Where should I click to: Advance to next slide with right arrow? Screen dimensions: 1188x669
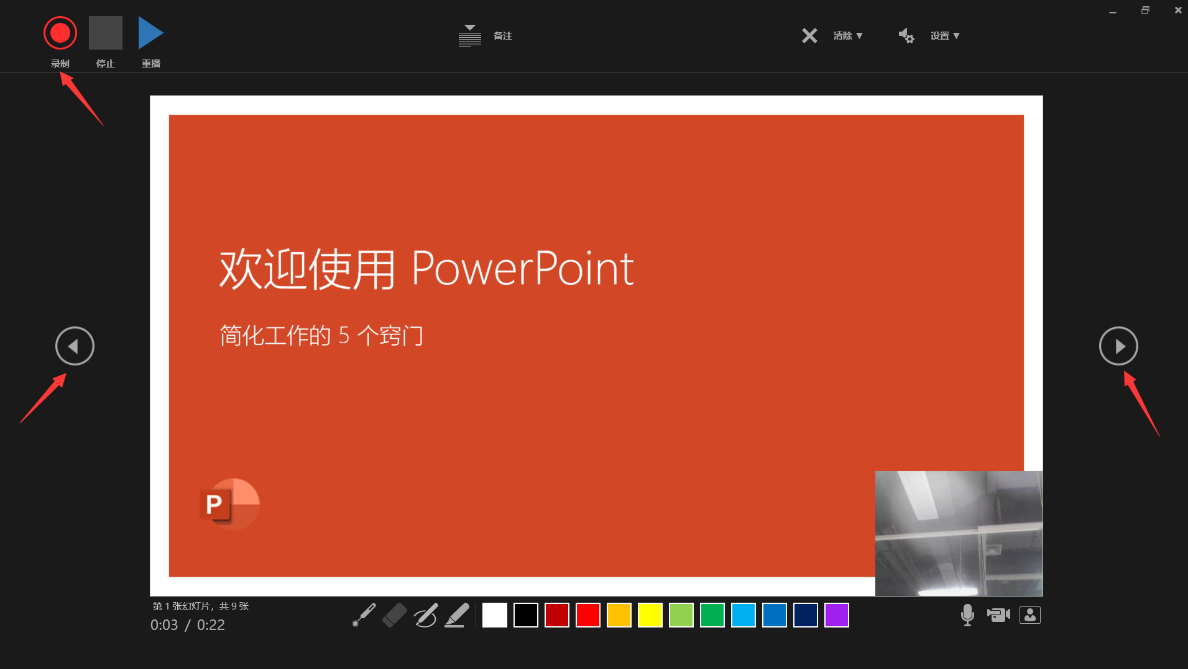click(x=1118, y=346)
